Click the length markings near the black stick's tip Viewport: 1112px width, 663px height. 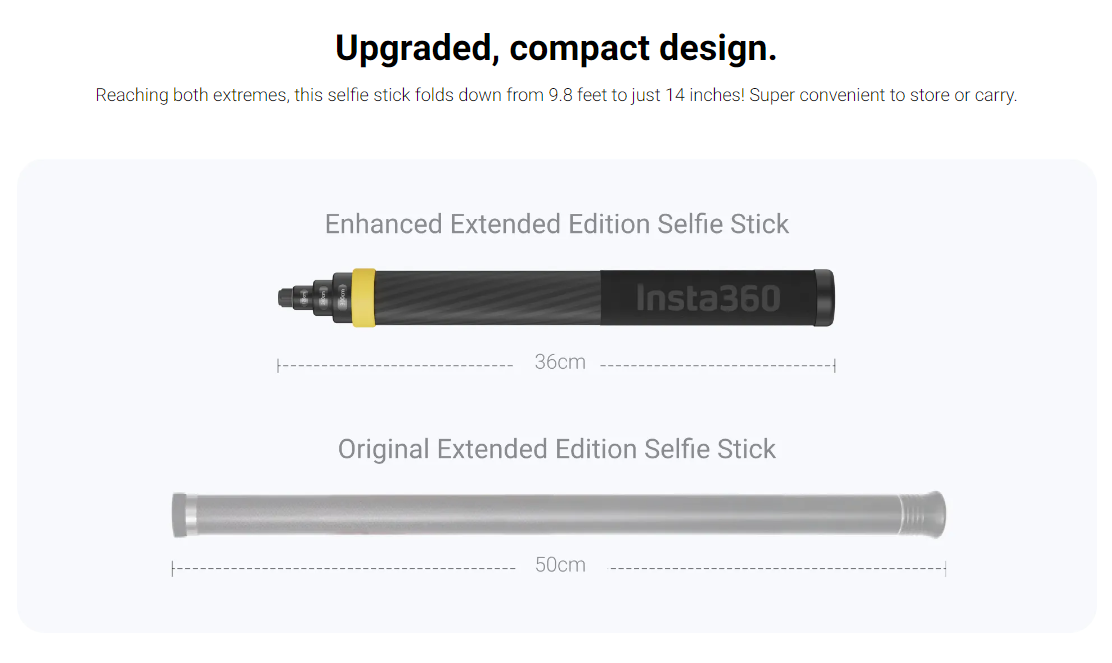[324, 297]
